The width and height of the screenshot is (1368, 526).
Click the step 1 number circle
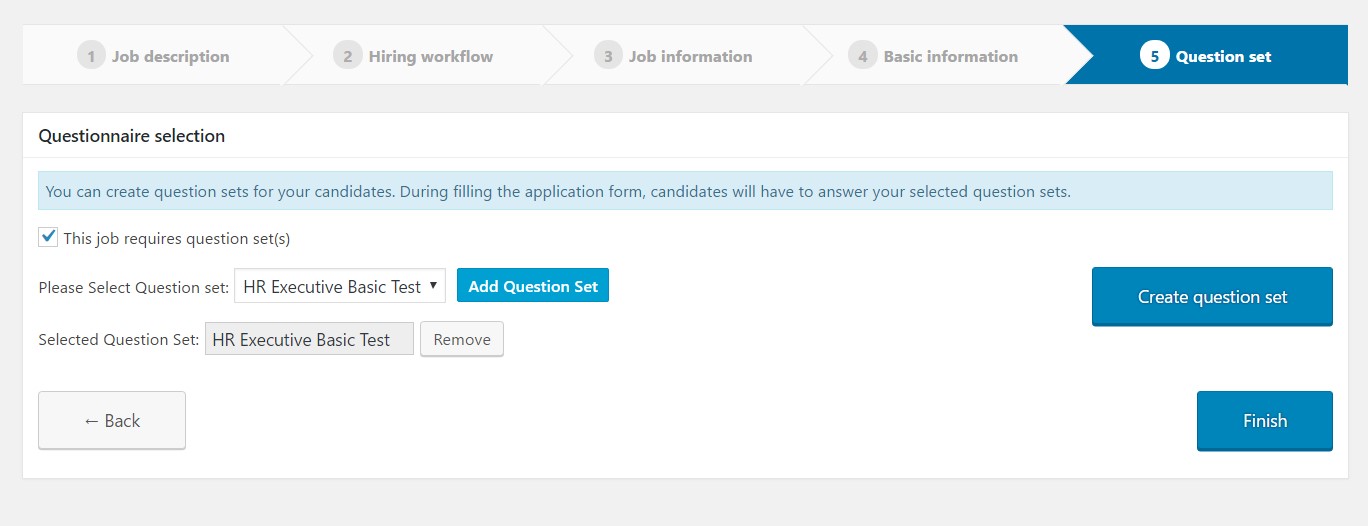coord(90,56)
